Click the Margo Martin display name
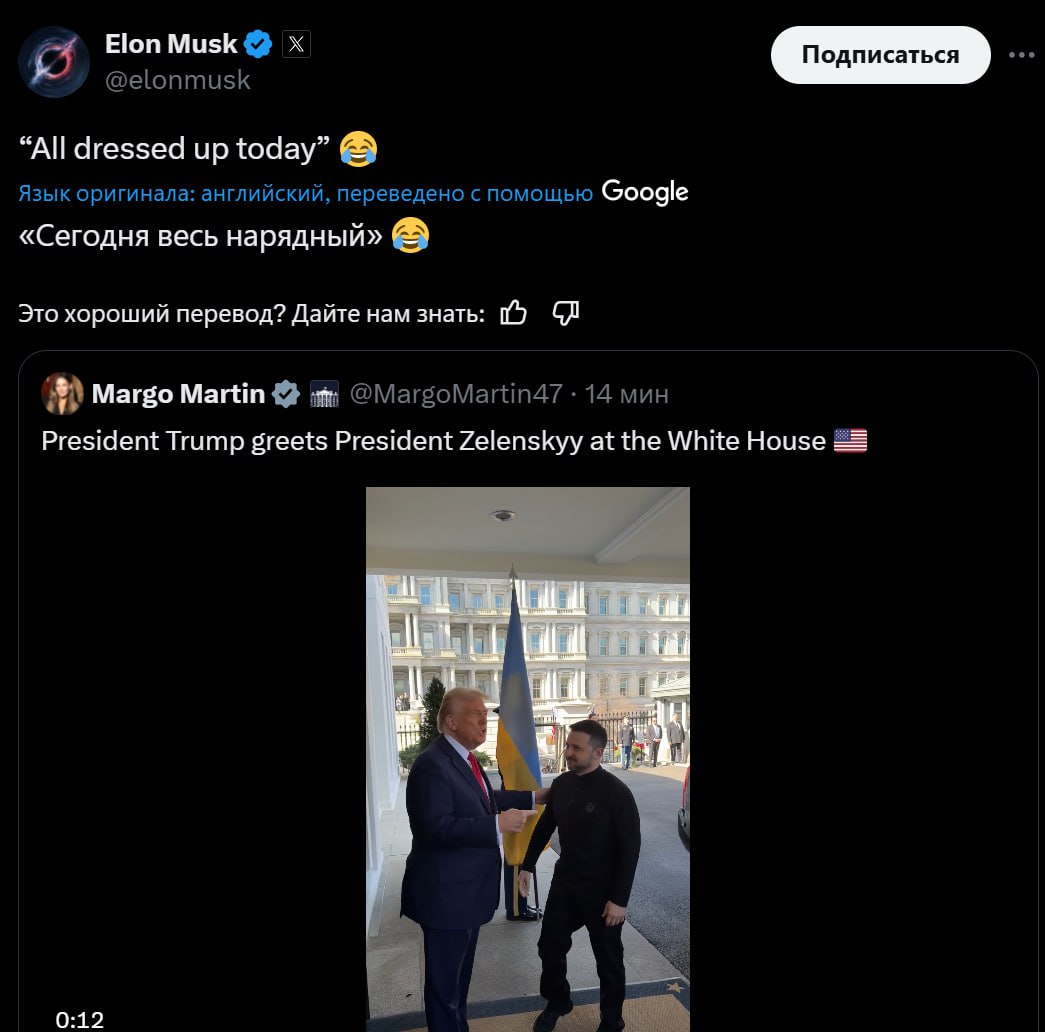Image resolution: width=1045 pixels, height=1032 pixels. coord(178,394)
